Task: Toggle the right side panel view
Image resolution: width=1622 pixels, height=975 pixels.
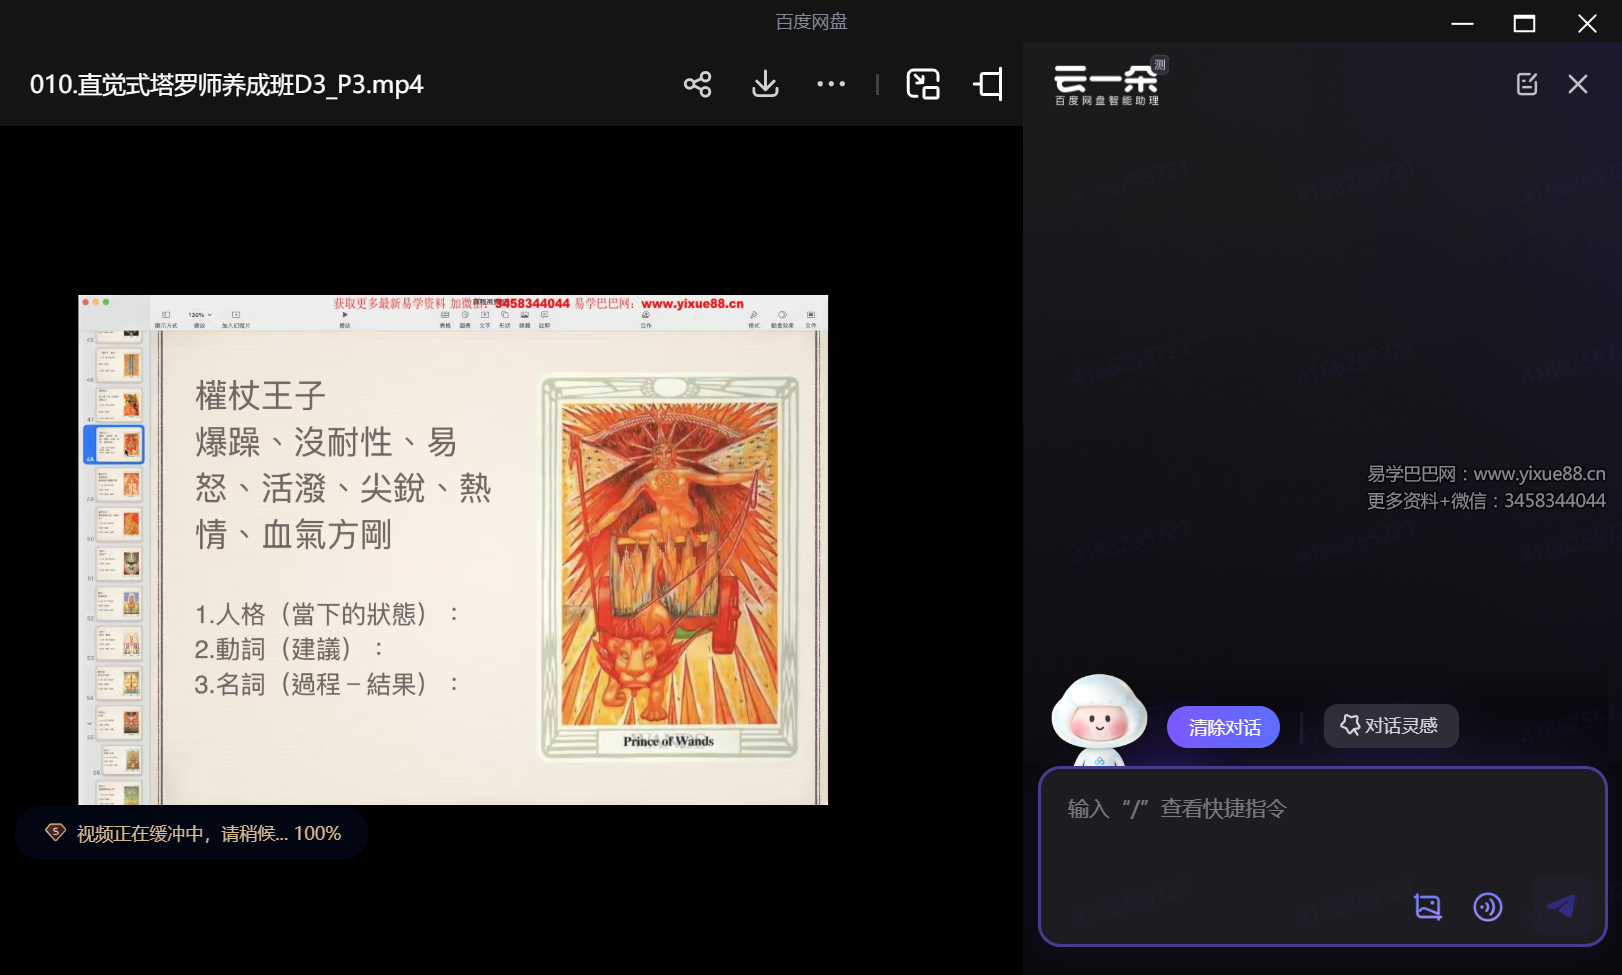Action: coord(988,84)
